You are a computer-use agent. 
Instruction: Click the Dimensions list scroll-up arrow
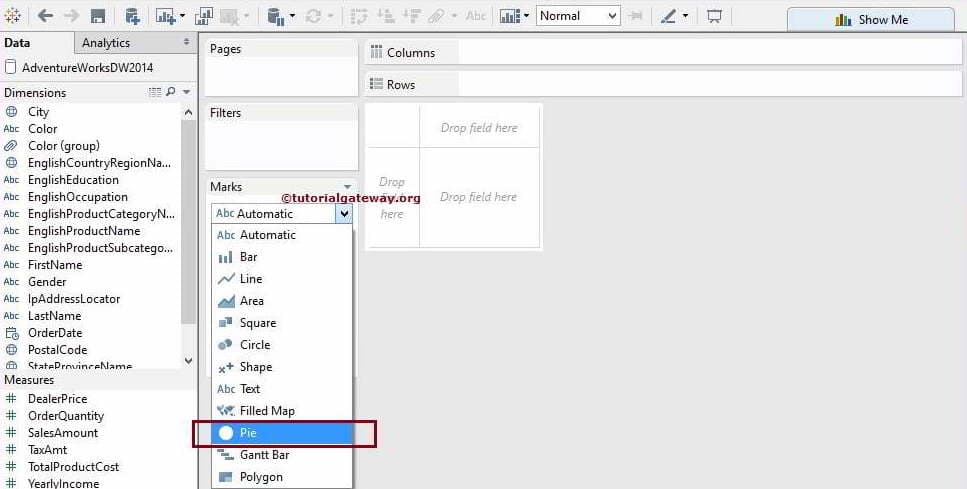[x=189, y=112]
